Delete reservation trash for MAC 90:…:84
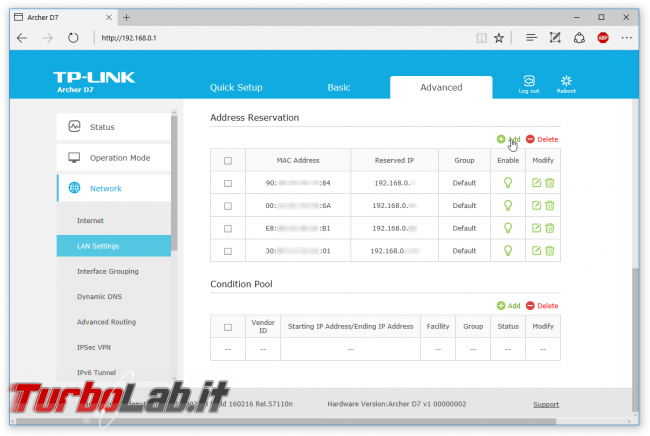The height and width of the screenshot is (436, 650). [x=550, y=183]
